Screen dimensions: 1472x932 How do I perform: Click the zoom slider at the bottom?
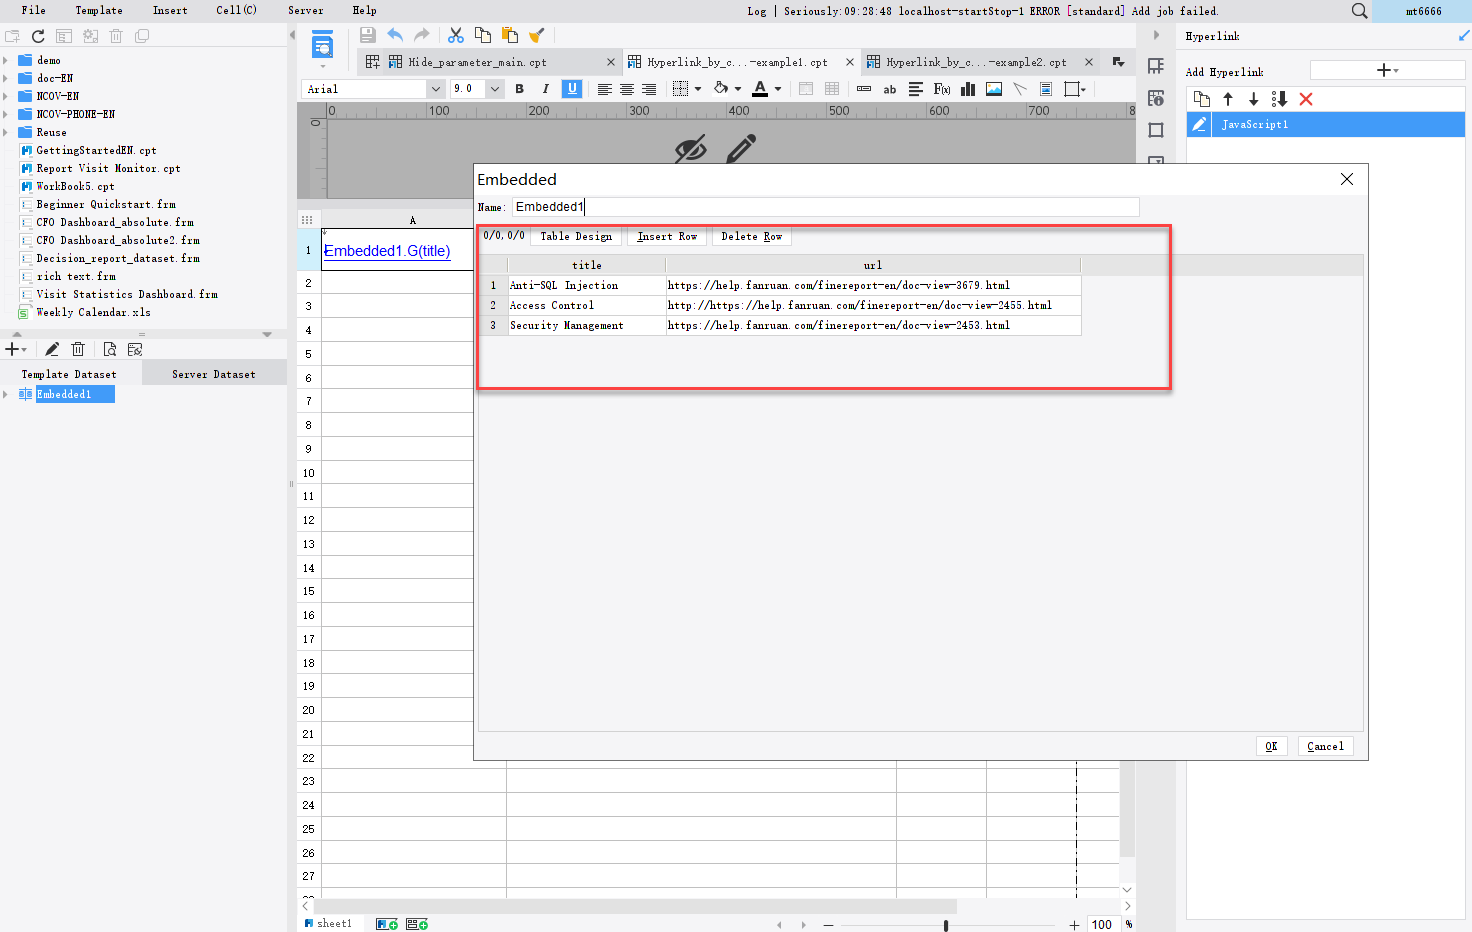[x=945, y=925]
